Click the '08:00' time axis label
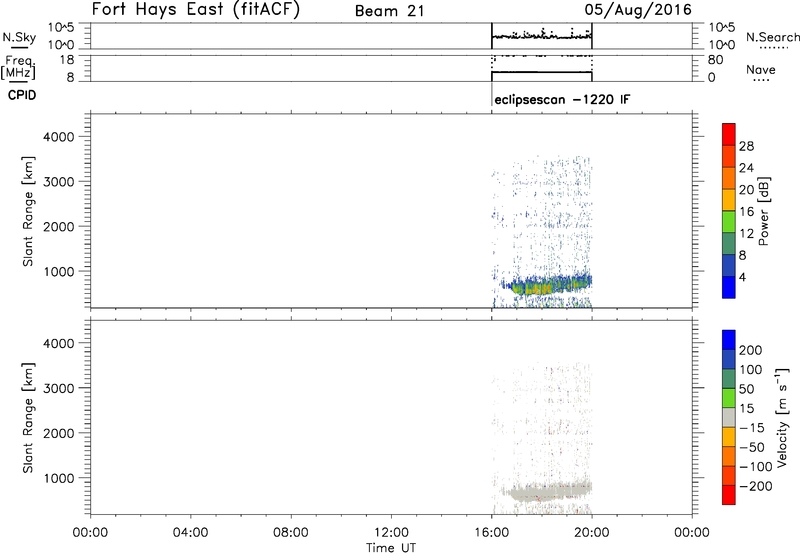 click(x=291, y=533)
